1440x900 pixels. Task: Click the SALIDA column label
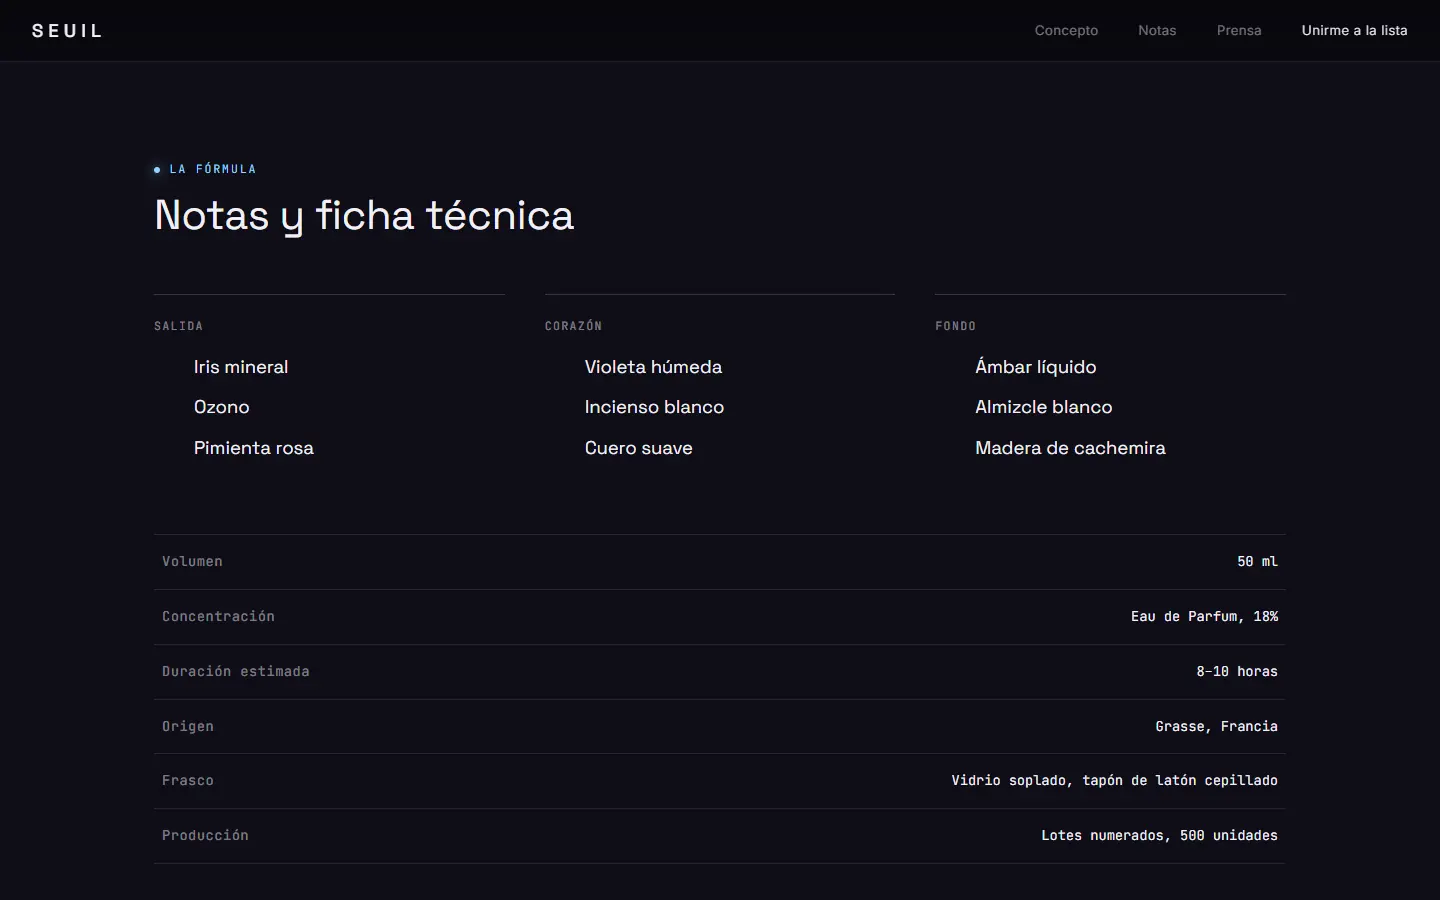coord(178,326)
